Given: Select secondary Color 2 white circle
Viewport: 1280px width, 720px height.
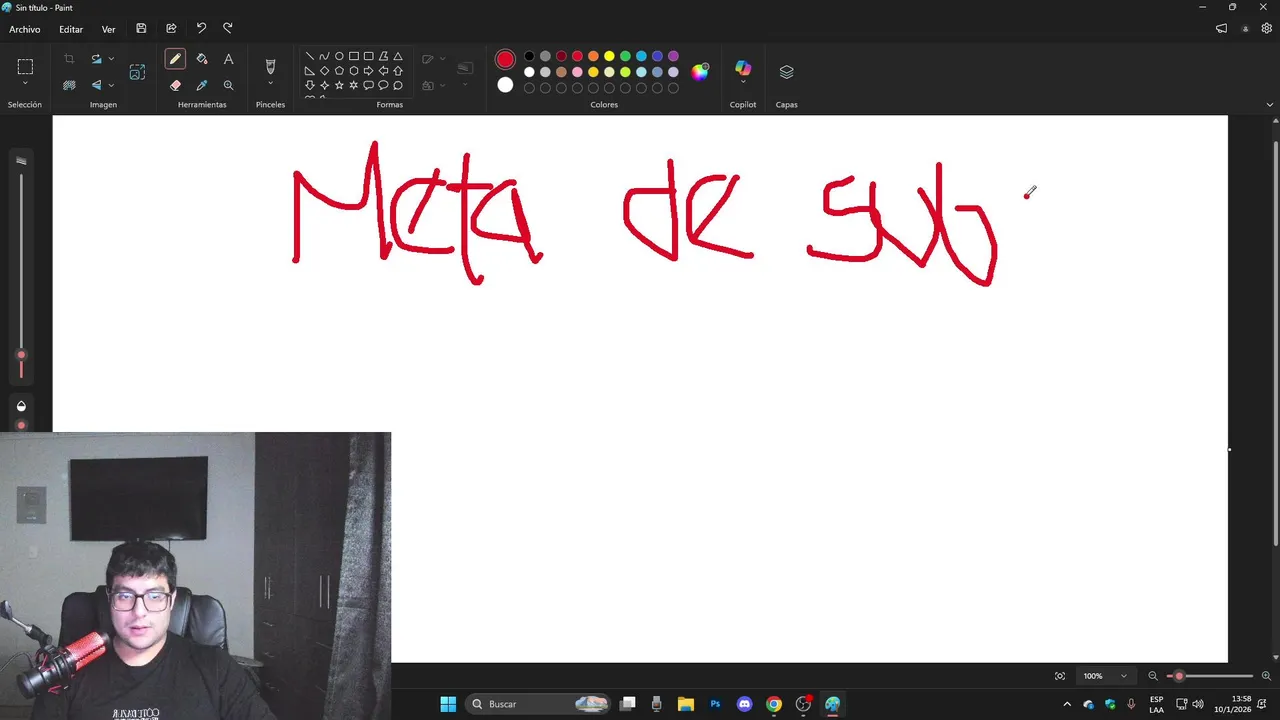Looking at the screenshot, I should pos(505,85).
